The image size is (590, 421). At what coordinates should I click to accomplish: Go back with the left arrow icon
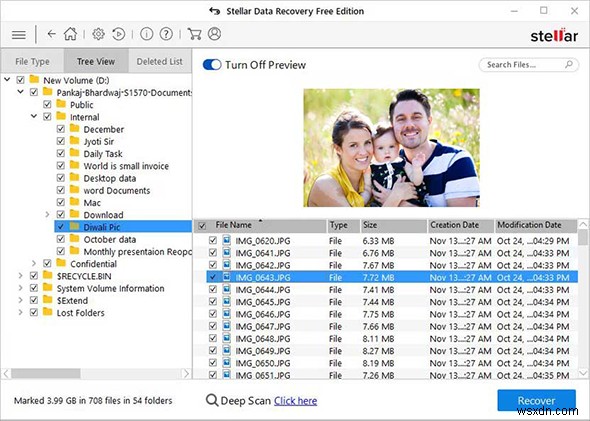pyautogui.click(x=51, y=34)
